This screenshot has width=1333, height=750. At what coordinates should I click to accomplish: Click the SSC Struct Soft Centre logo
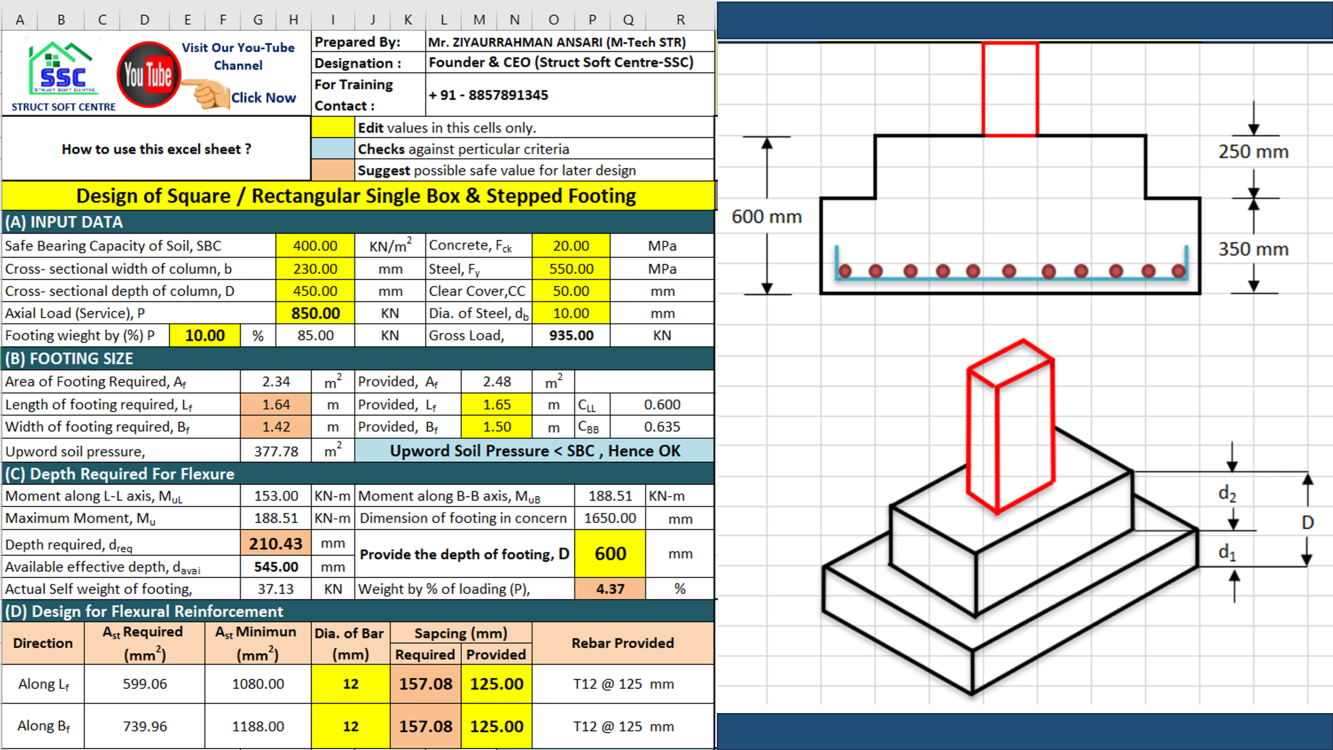click(x=62, y=75)
